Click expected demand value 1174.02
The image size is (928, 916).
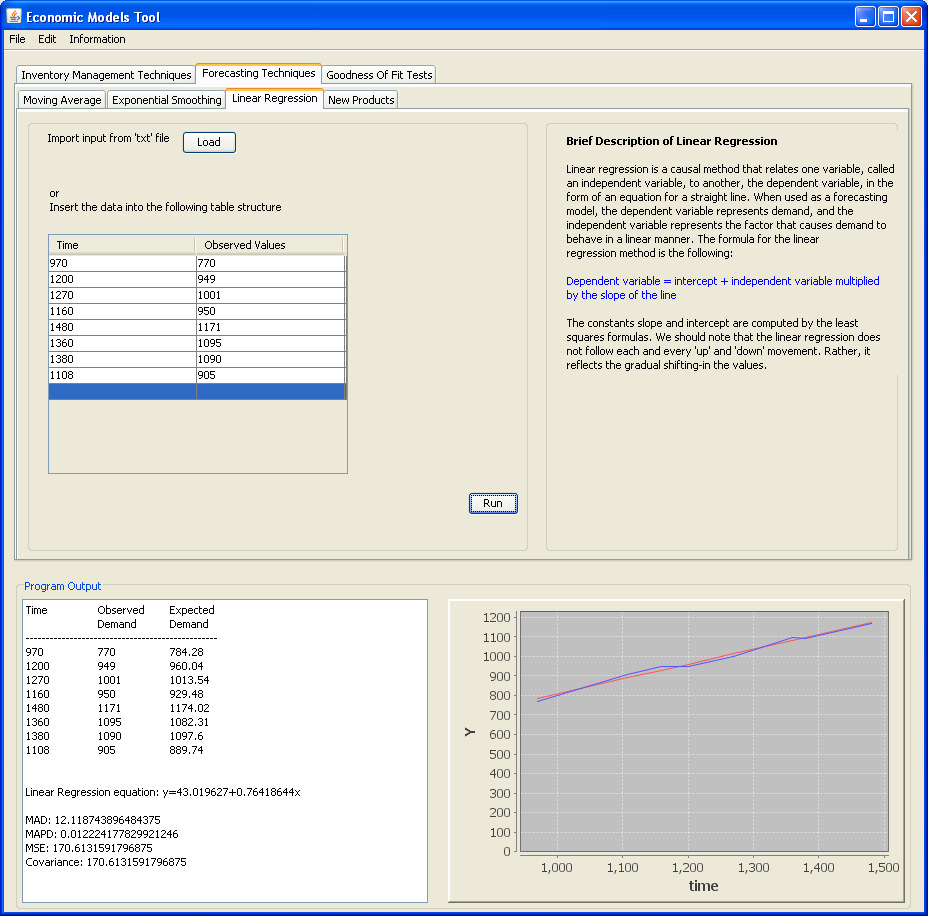tap(189, 708)
